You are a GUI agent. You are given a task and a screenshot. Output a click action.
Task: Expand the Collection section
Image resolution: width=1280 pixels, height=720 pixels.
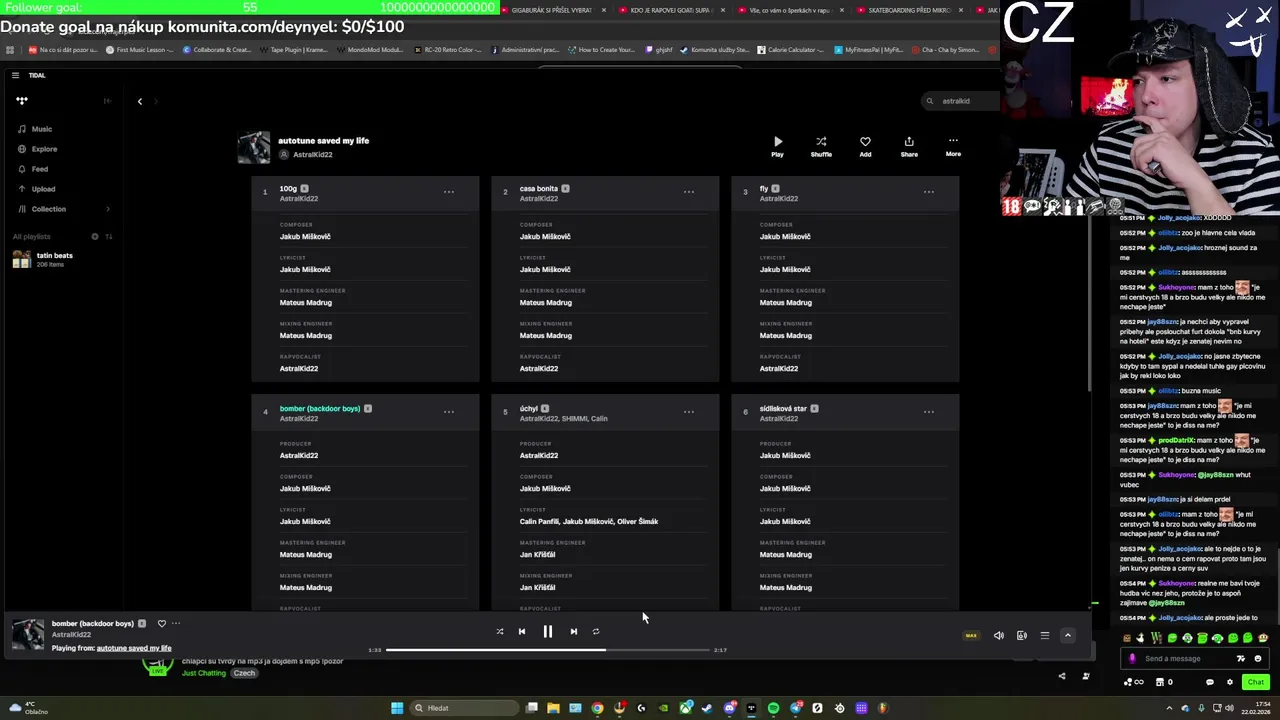(x=108, y=209)
